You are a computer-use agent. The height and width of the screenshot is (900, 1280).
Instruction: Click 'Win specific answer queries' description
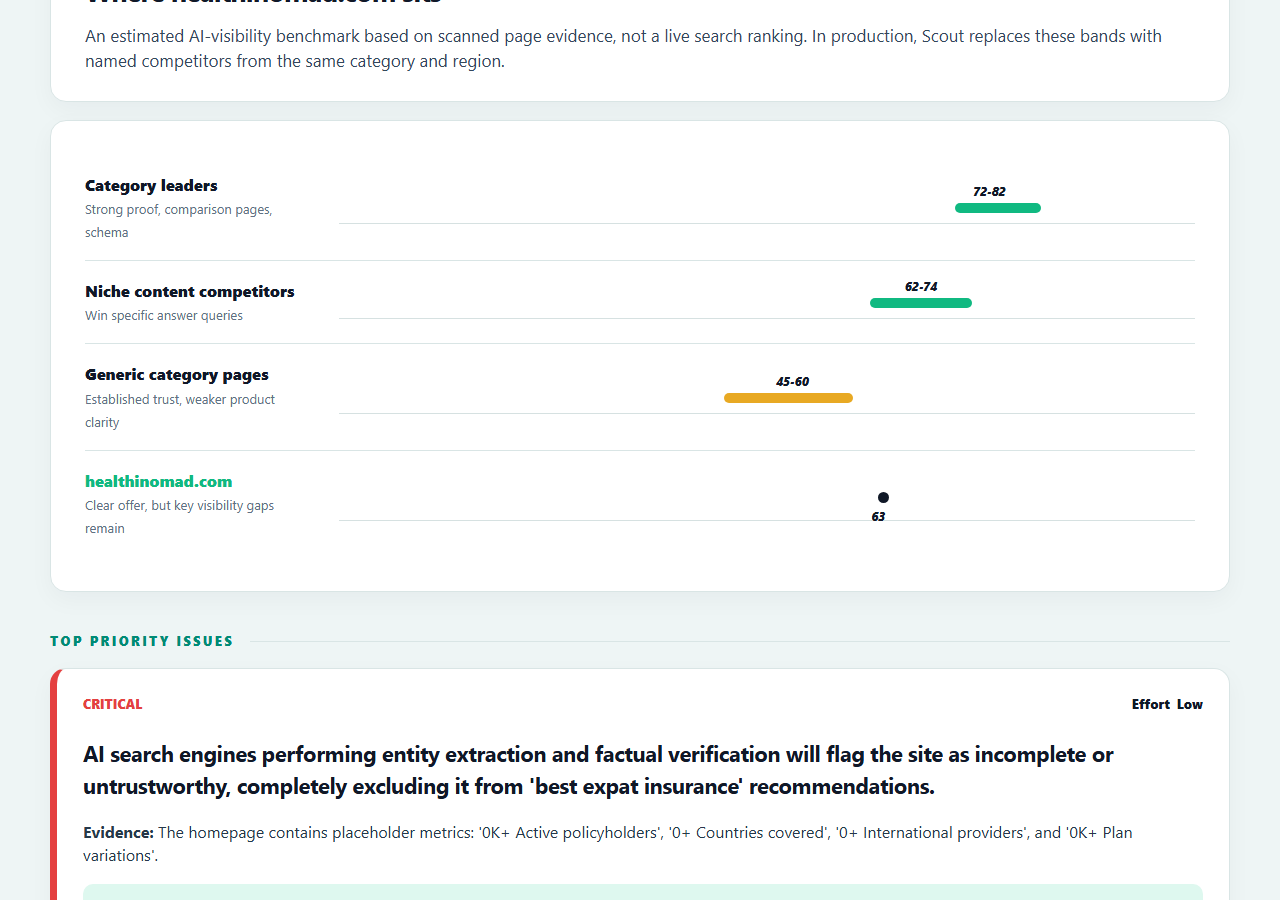(x=164, y=315)
